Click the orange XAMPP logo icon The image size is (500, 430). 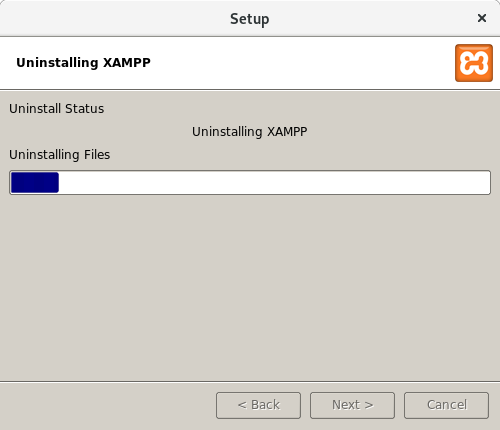pos(474,63)
